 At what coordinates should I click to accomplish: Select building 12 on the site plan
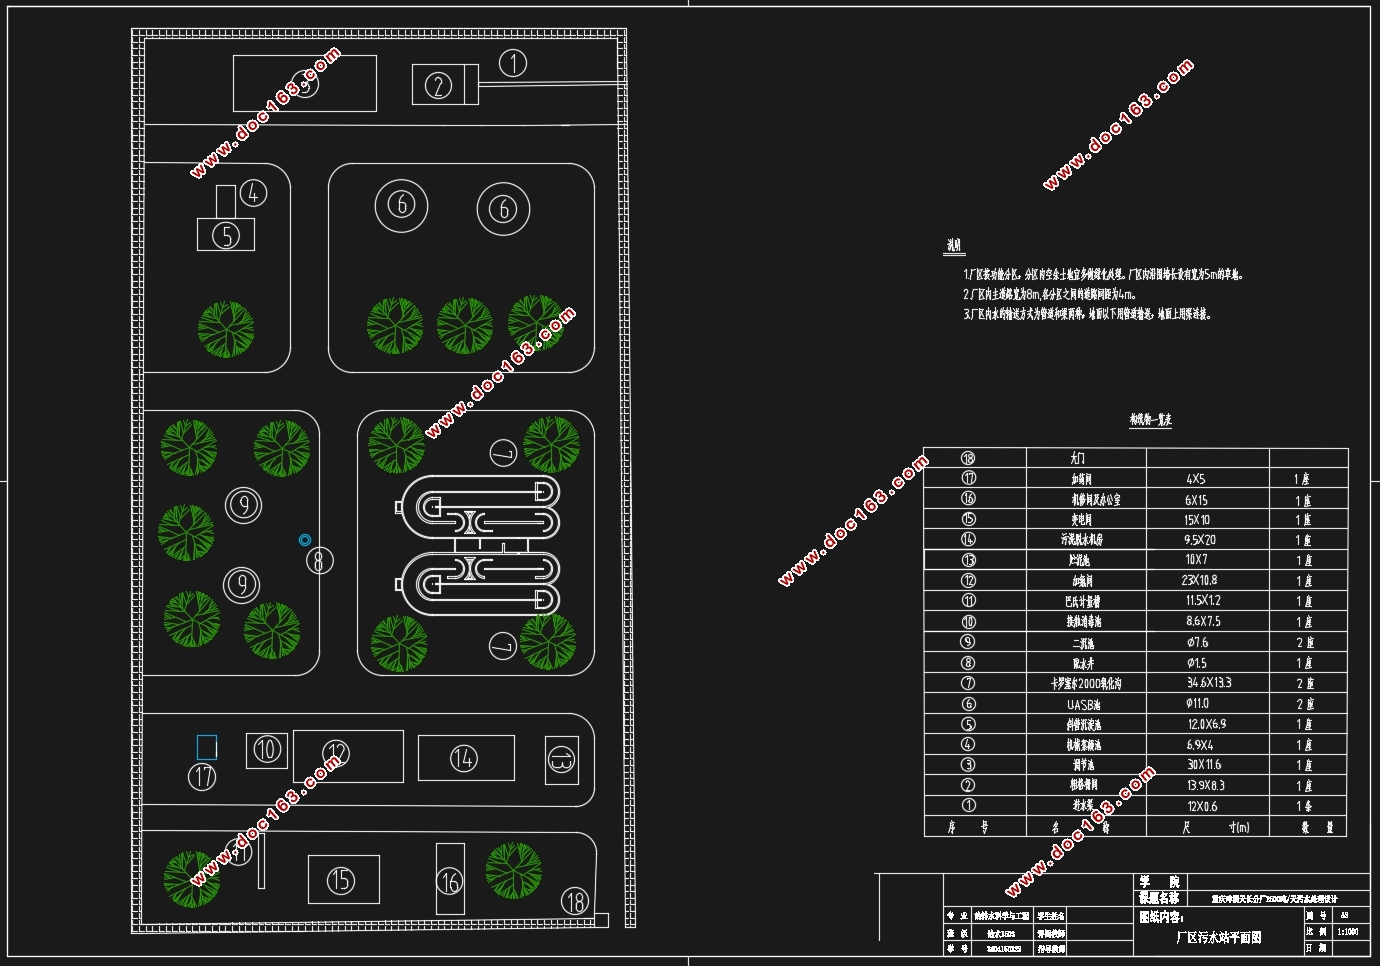coord(348,756)
